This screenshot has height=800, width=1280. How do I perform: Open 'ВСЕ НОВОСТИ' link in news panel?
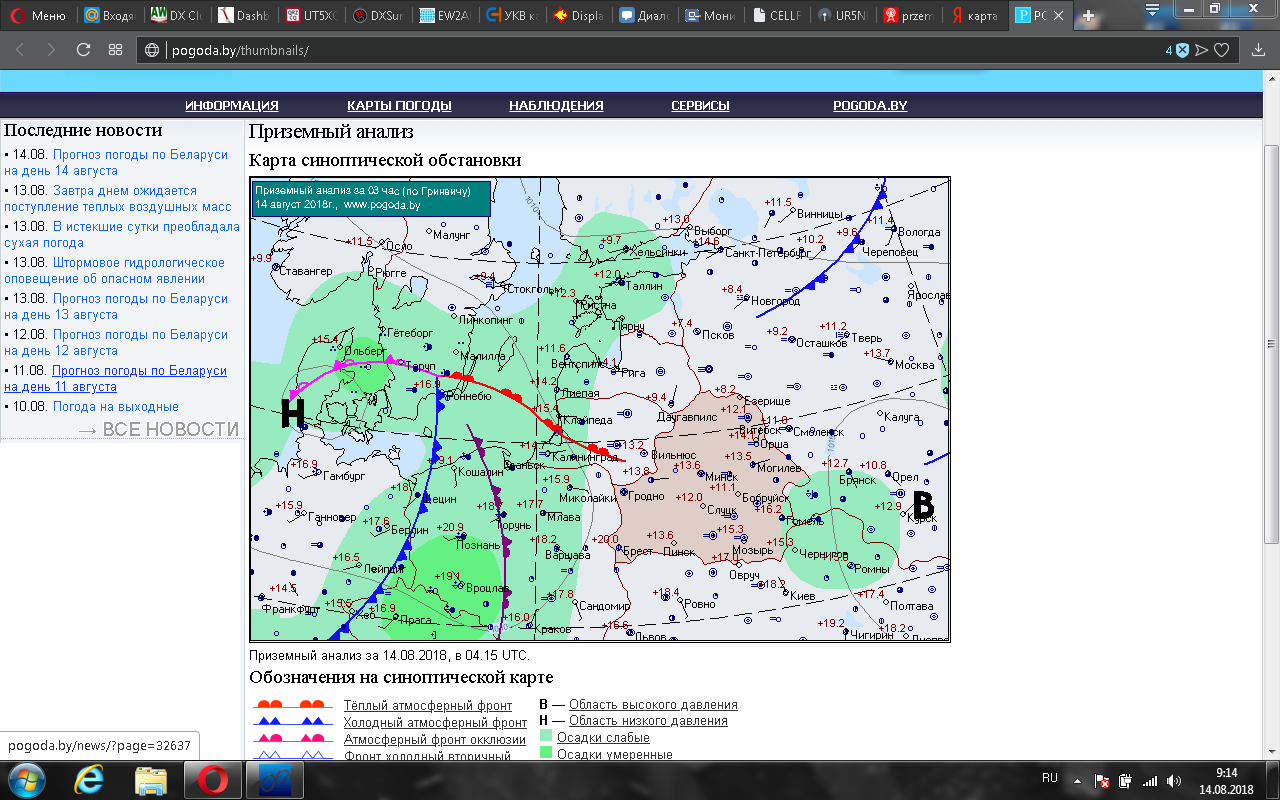158,429
